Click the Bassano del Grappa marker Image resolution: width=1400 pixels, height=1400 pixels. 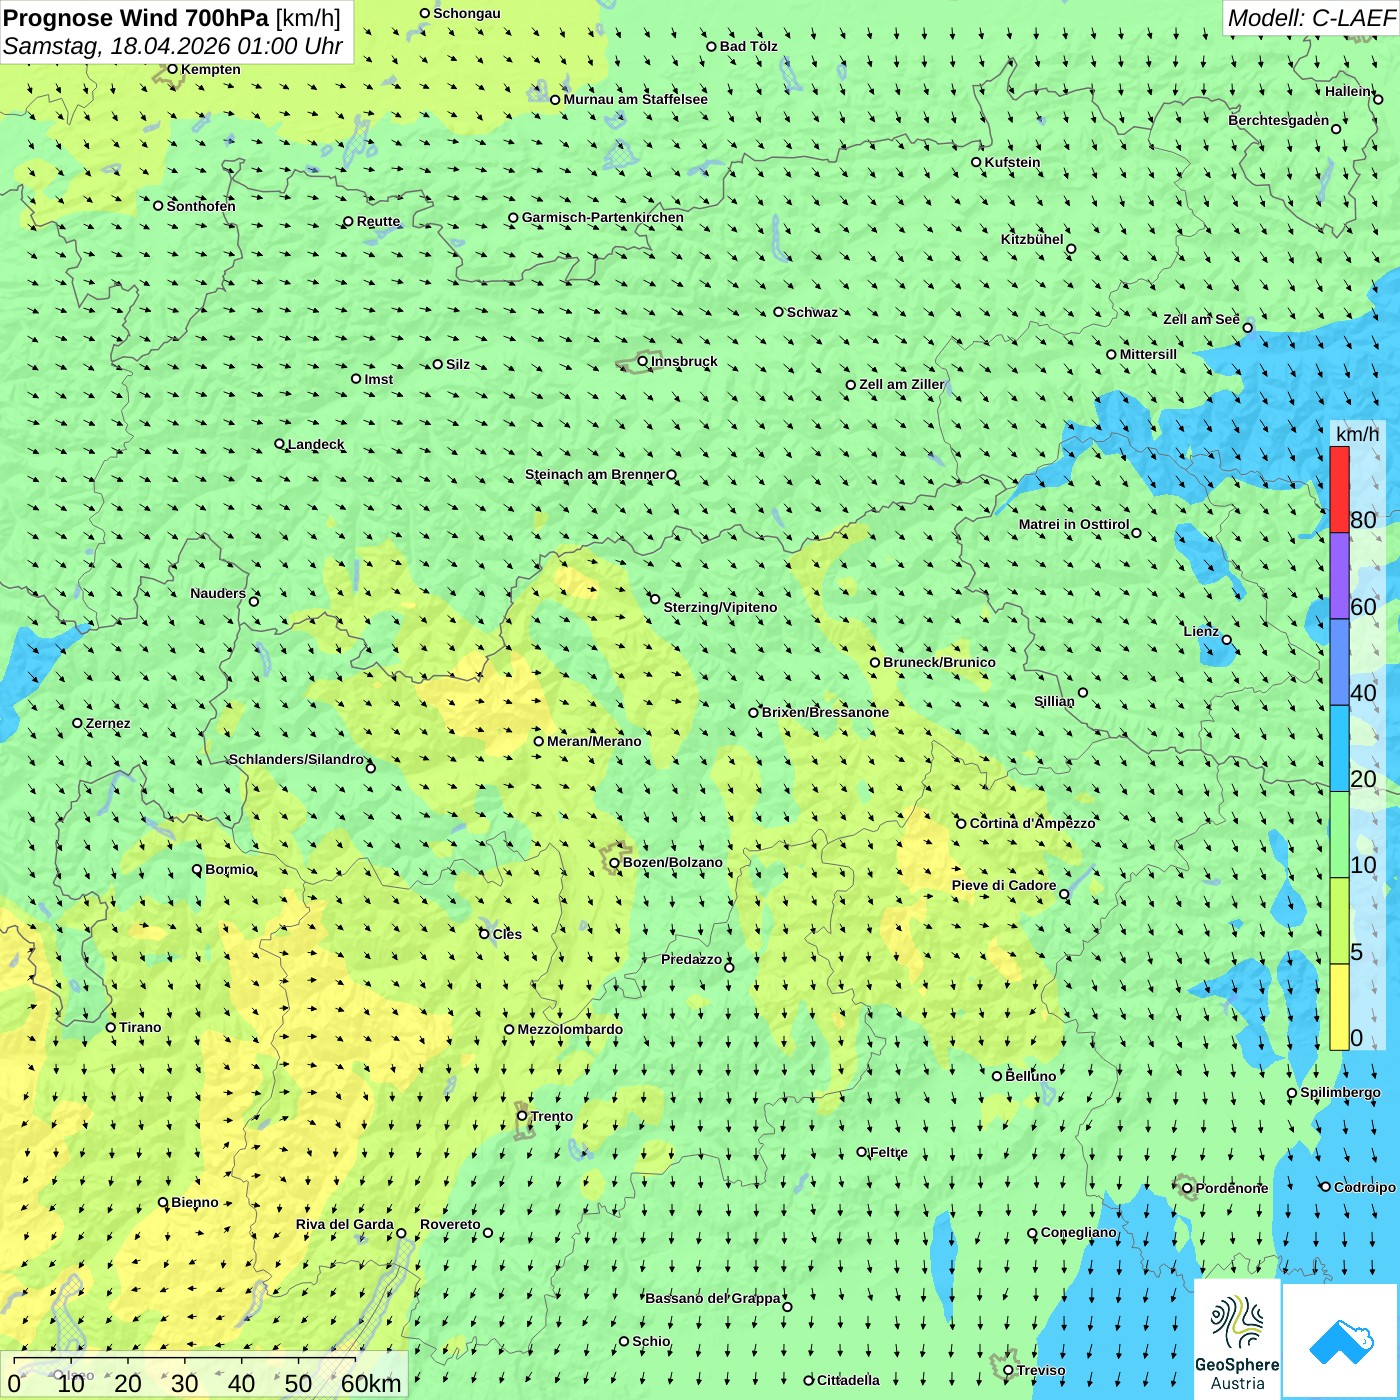(x=787, y=1306)
